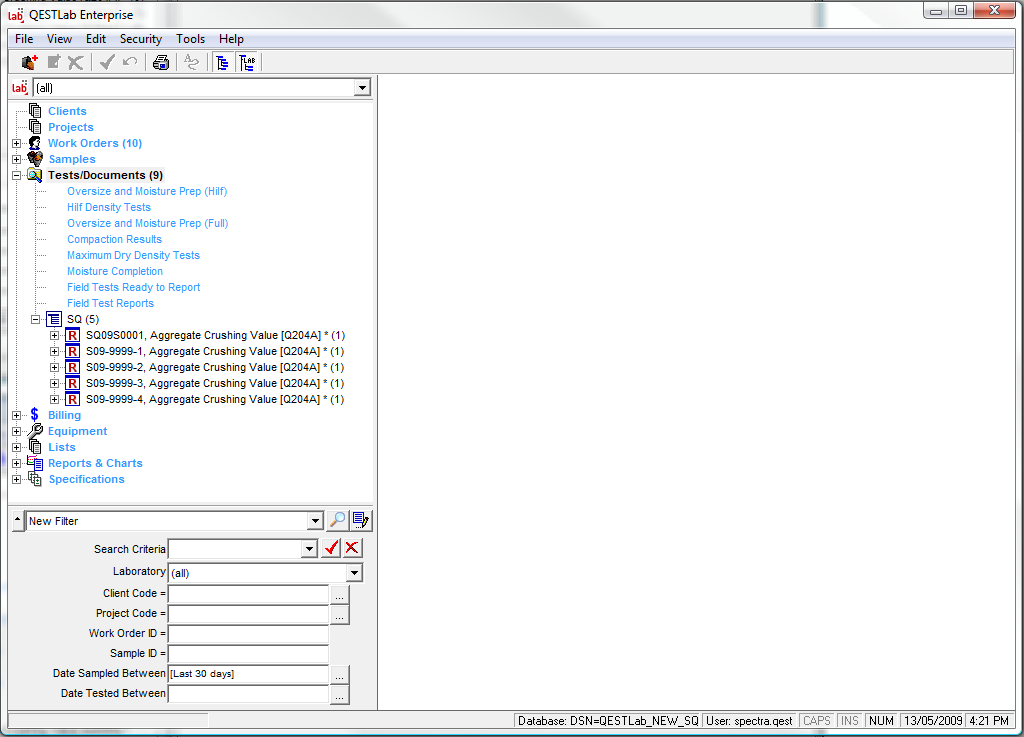This screenshot has height=737, width=1024.
Task: Open the Tools menu
Action: [x=190, y=39]
